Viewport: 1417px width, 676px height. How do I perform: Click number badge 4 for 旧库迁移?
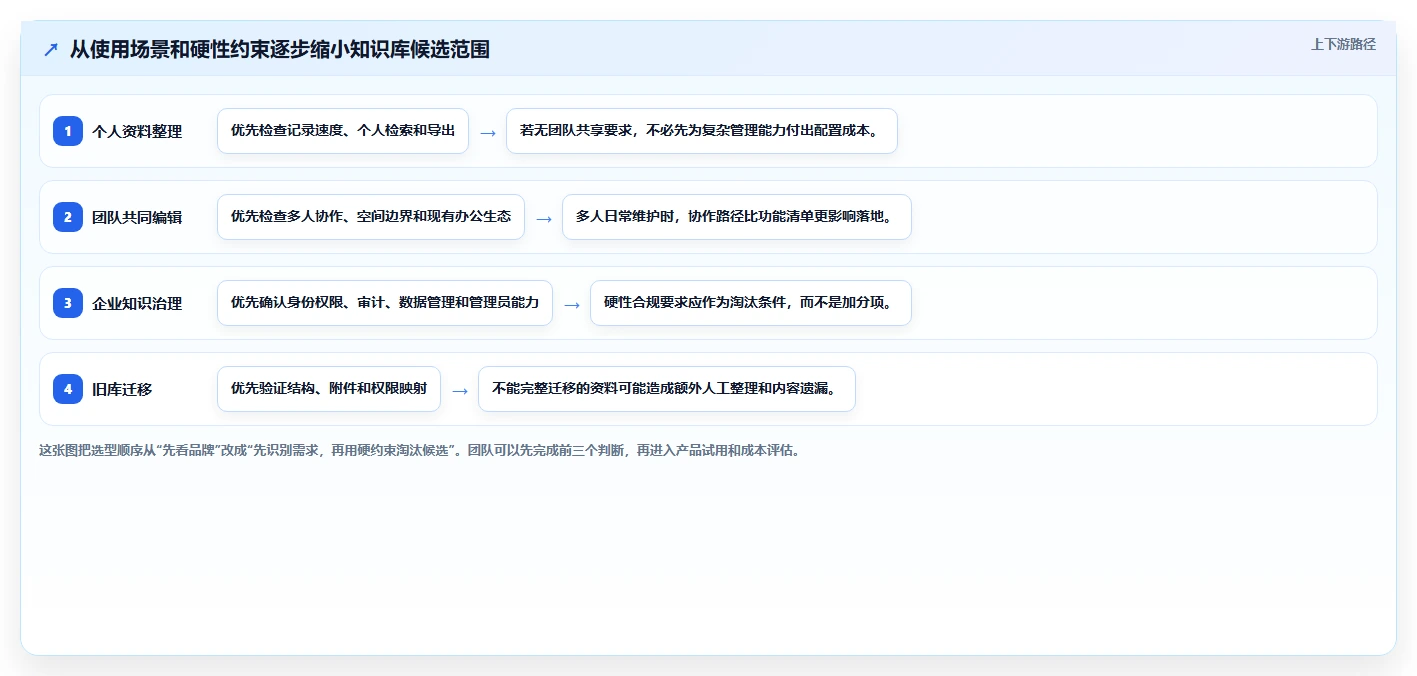68,388
